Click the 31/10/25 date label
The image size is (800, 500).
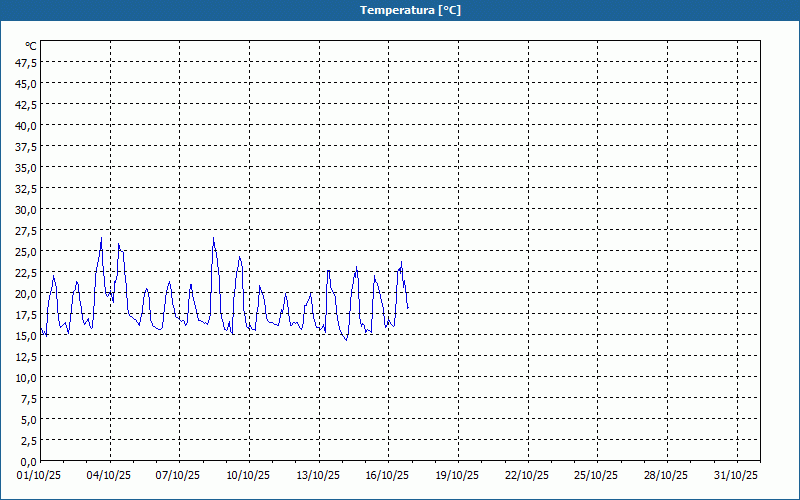(737, 475)
